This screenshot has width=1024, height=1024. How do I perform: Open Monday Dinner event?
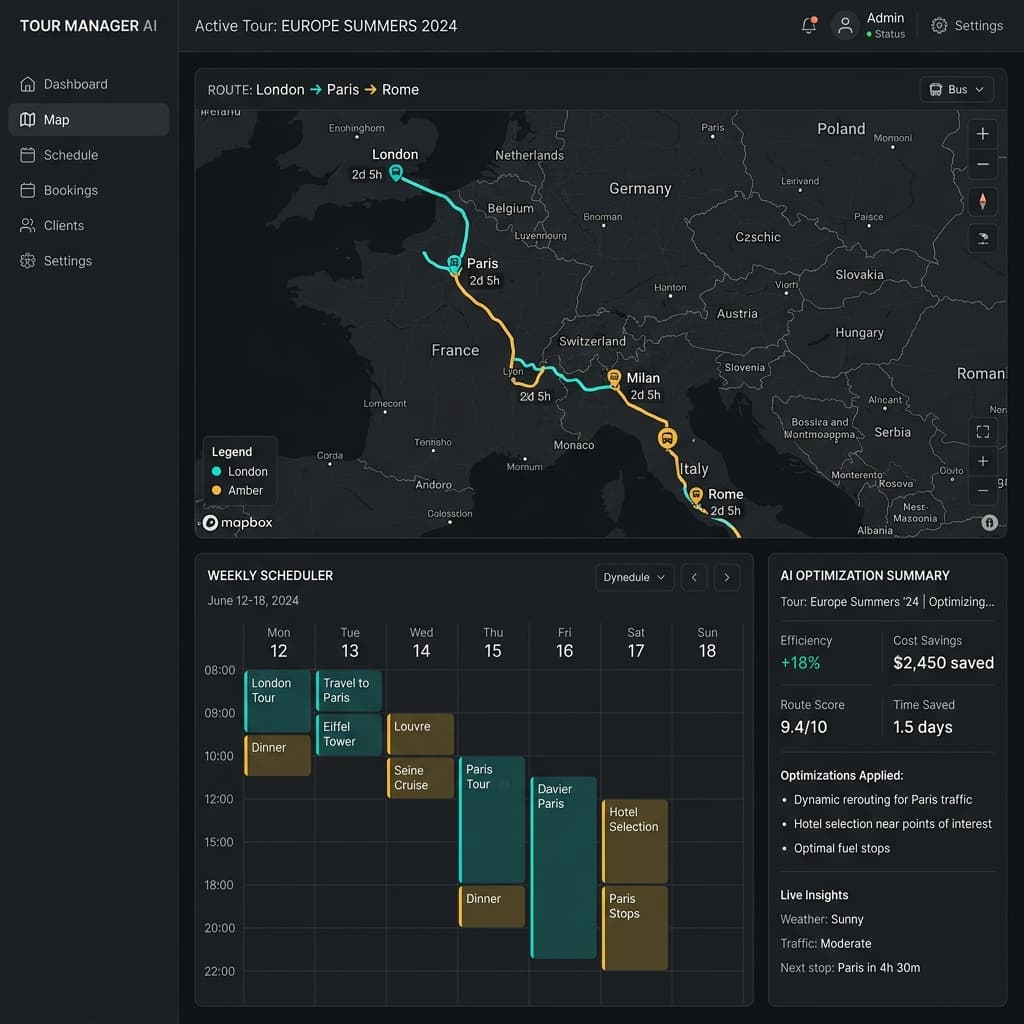click(x=278, y=756)
